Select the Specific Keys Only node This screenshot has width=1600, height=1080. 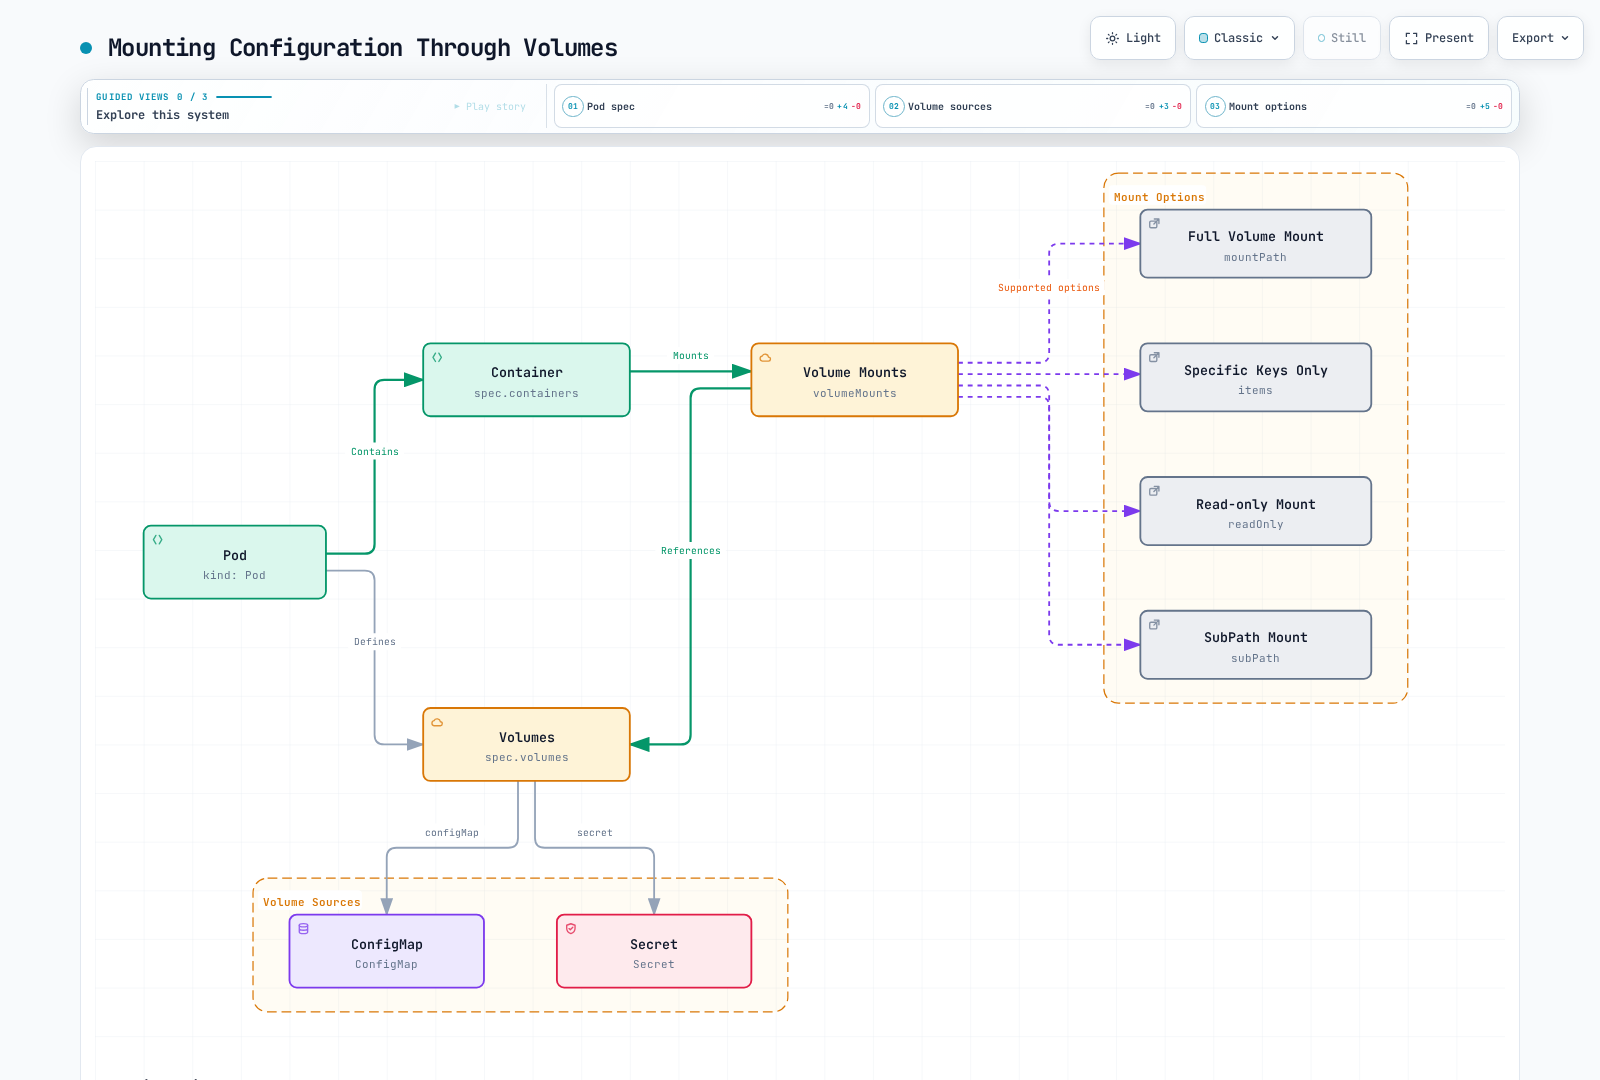(1256, 377)
